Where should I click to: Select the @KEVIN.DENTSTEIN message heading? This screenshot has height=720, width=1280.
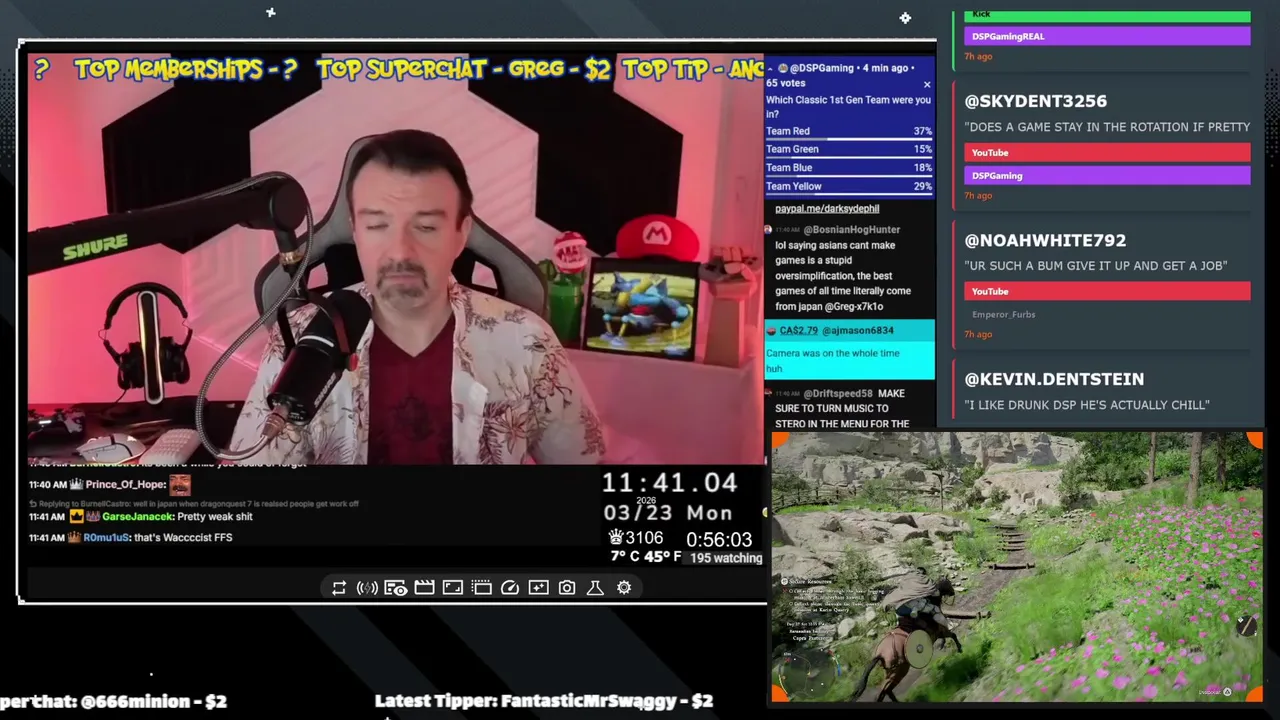pyautogui.click(x=1054, y=379)
